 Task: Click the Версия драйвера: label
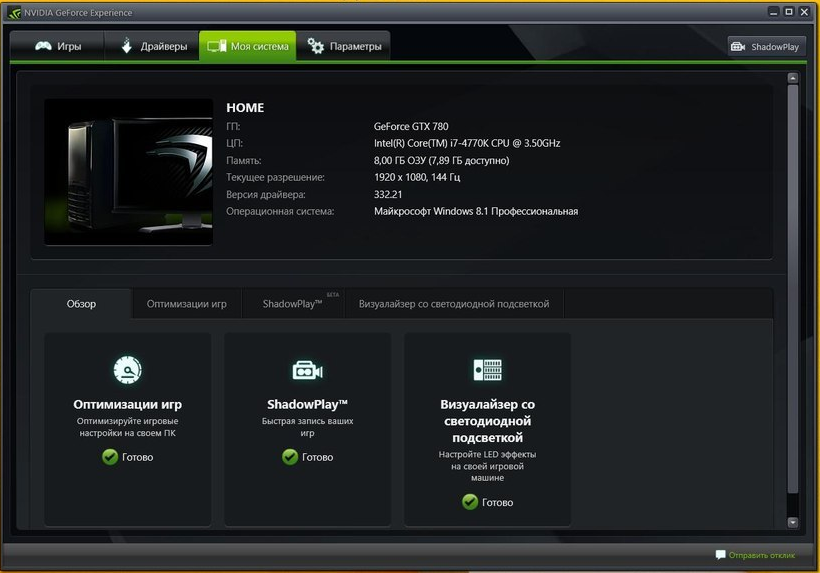266,194
